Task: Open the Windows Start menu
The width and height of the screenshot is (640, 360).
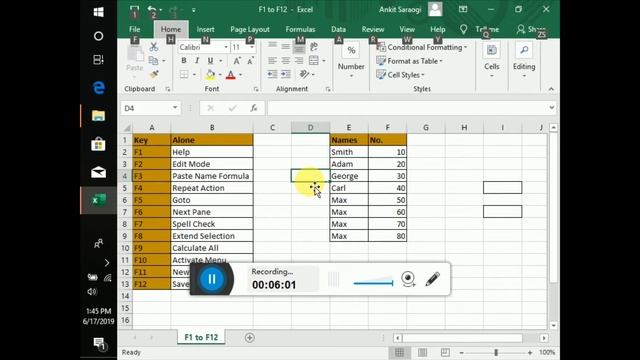Action: pyautogui.click(x=98, y=12)
